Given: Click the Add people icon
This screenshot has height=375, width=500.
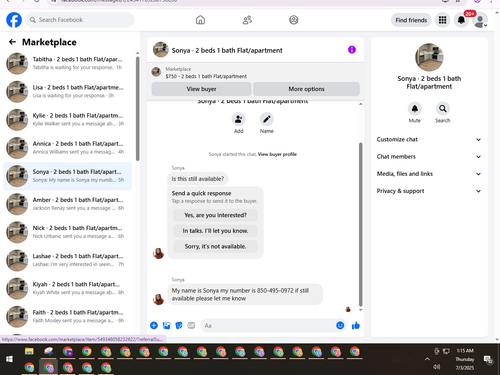Looking at the screenshot, I should click(238, 119).
